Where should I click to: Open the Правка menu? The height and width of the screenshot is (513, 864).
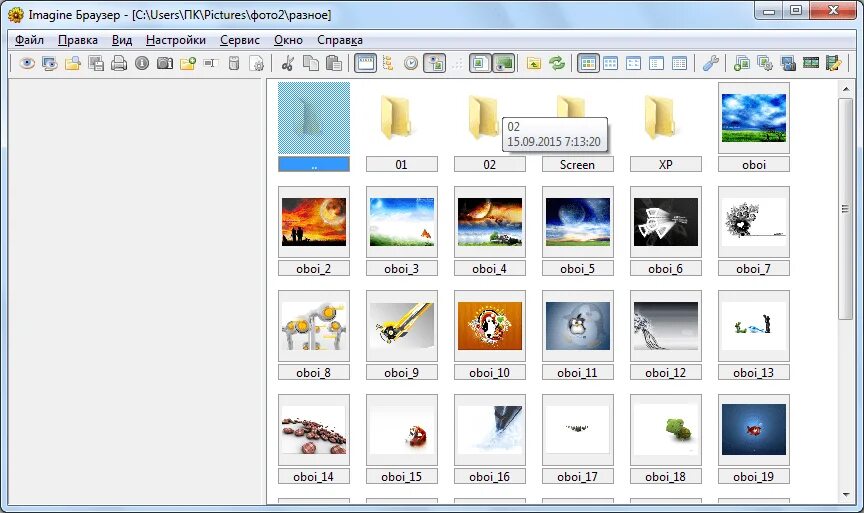(78, 40)
